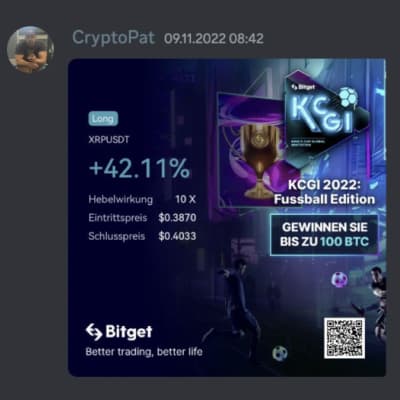Viewport: 400px width, 400px height.
Task: Select the Long position badge
Action: 103,119
